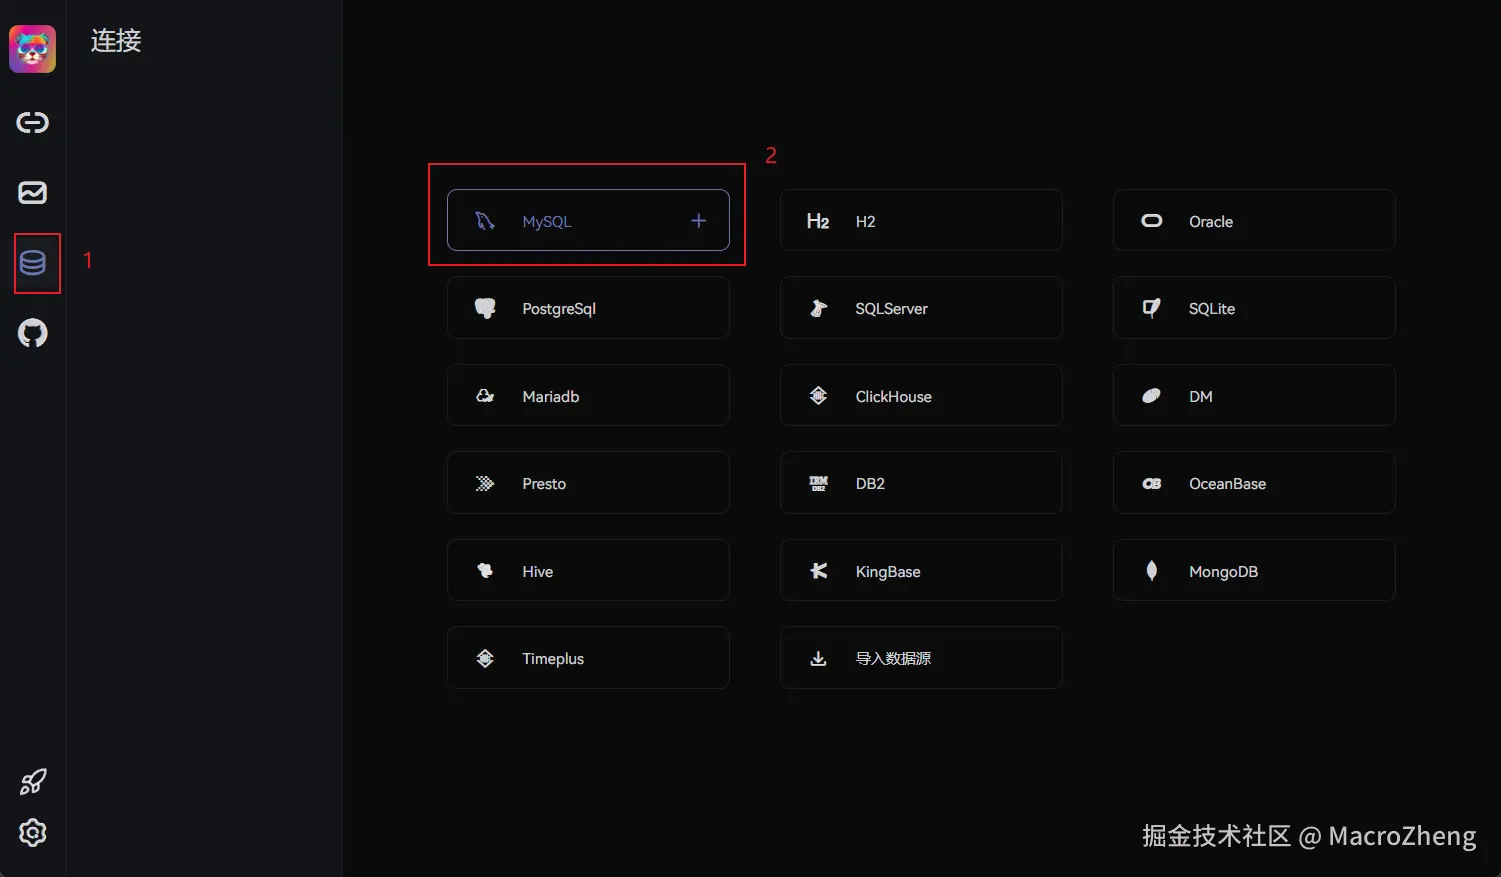The image size is (1501, 877).
Task: Open settings gear in sidebar
Action: [33, 832]
